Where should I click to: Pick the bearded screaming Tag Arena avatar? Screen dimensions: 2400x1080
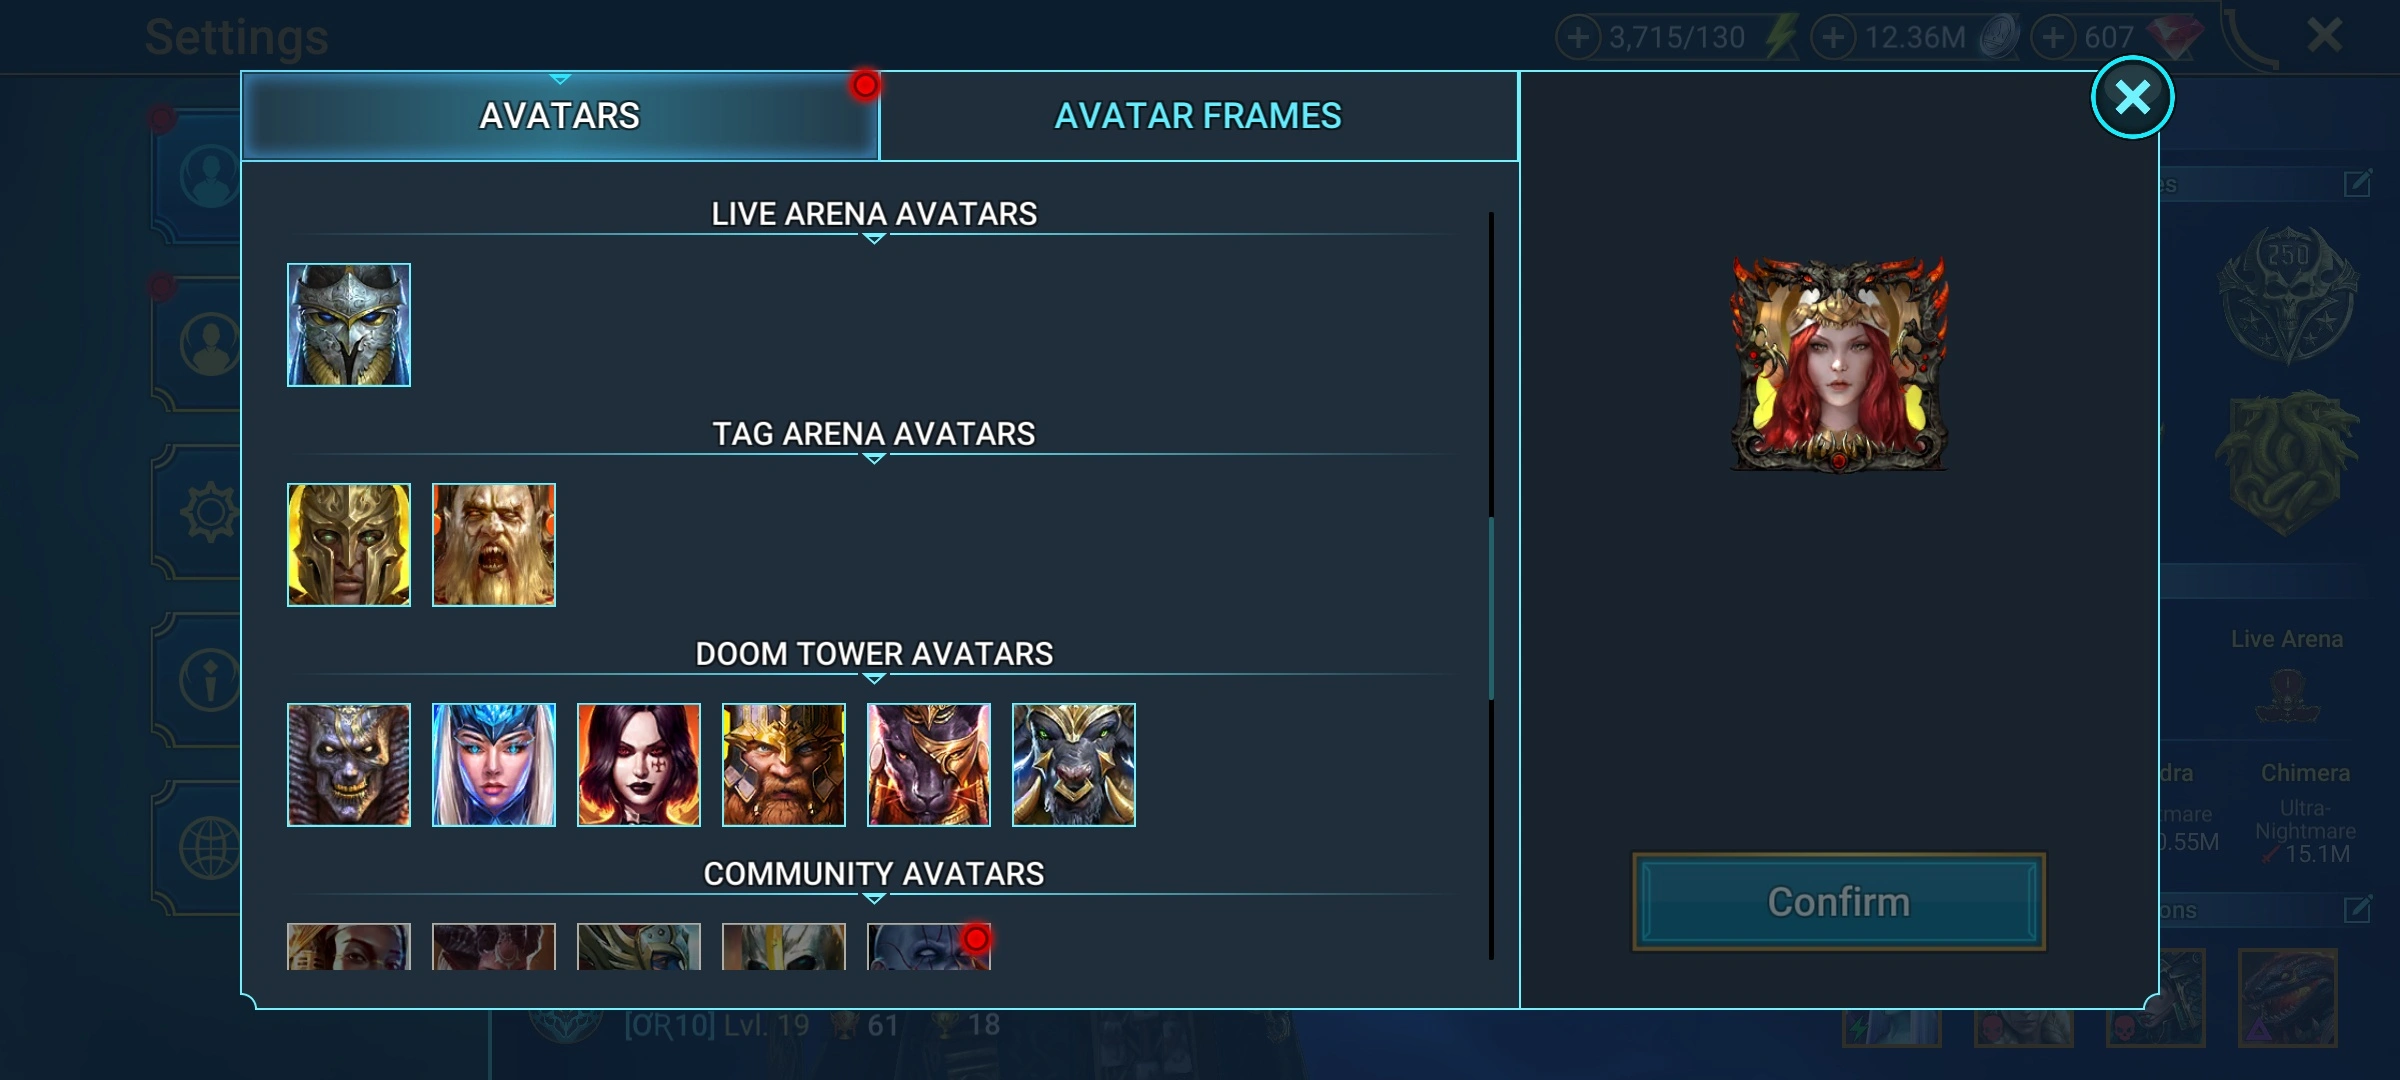point(494,545)
